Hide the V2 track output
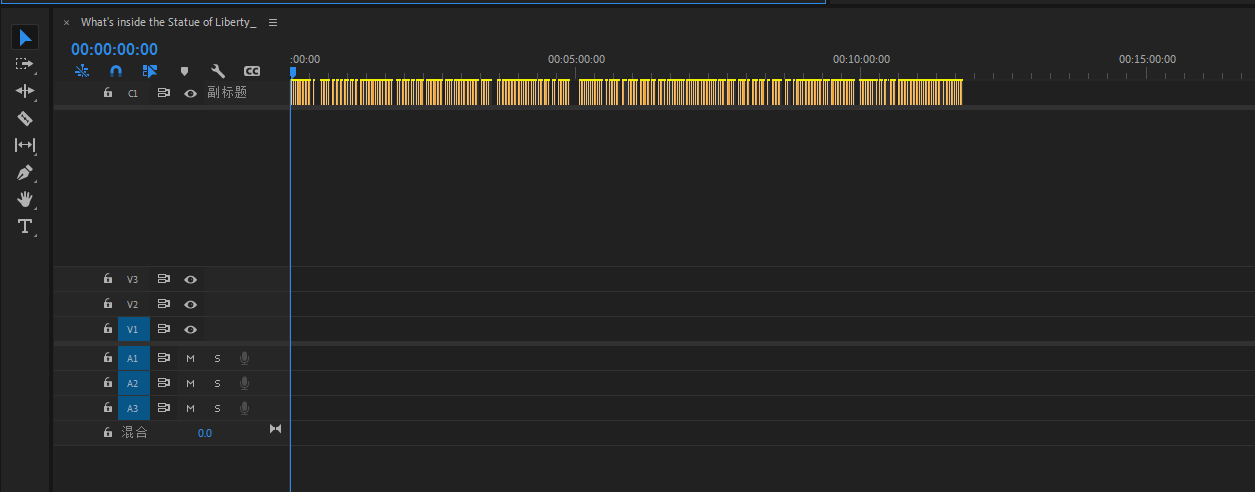1255x492 pixels. (x=190, y=304)
